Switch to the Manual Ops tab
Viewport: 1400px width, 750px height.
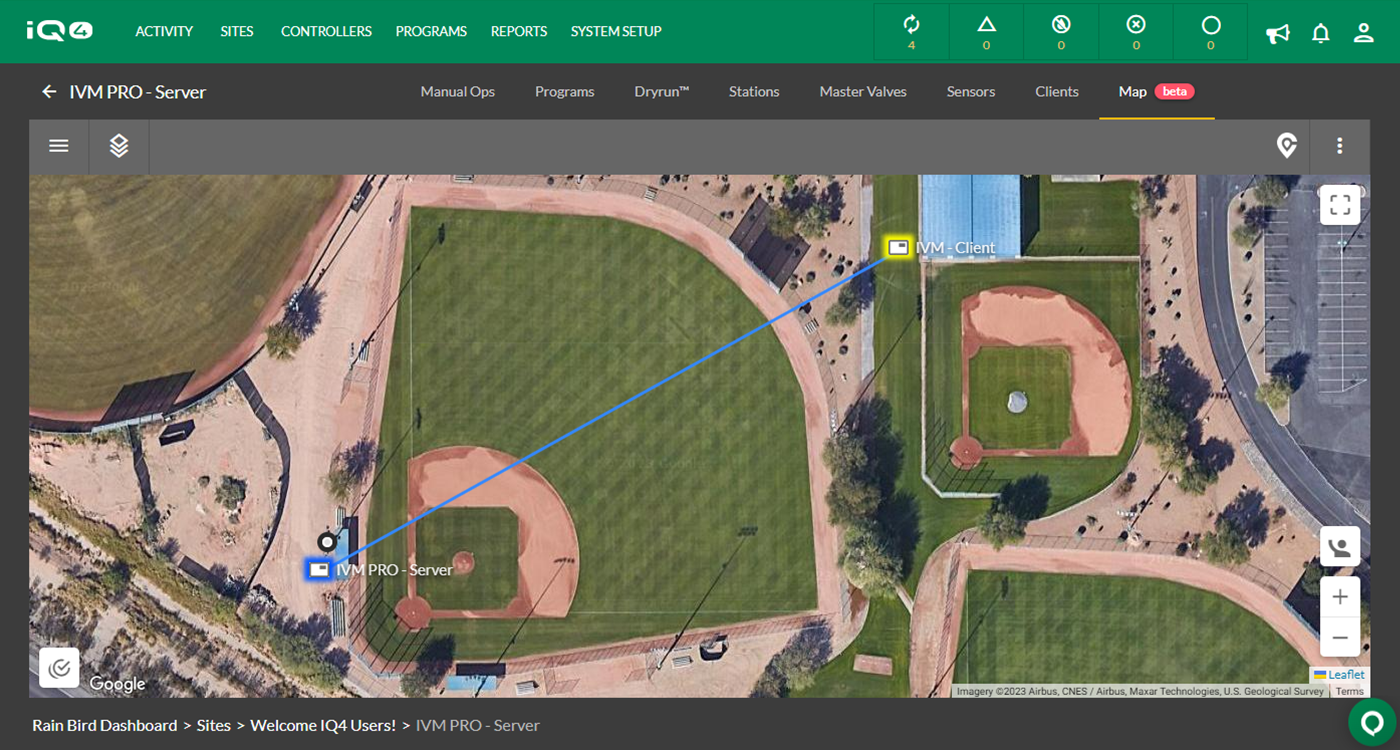[458, 92]
